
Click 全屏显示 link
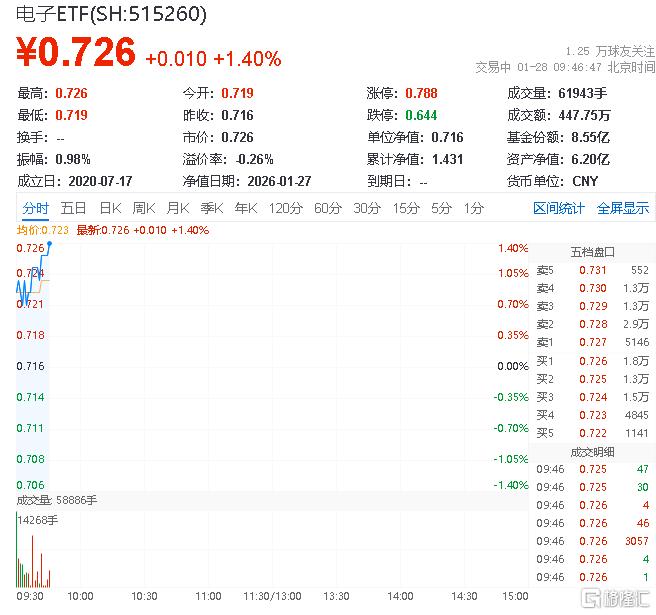[x=623, y=208]
